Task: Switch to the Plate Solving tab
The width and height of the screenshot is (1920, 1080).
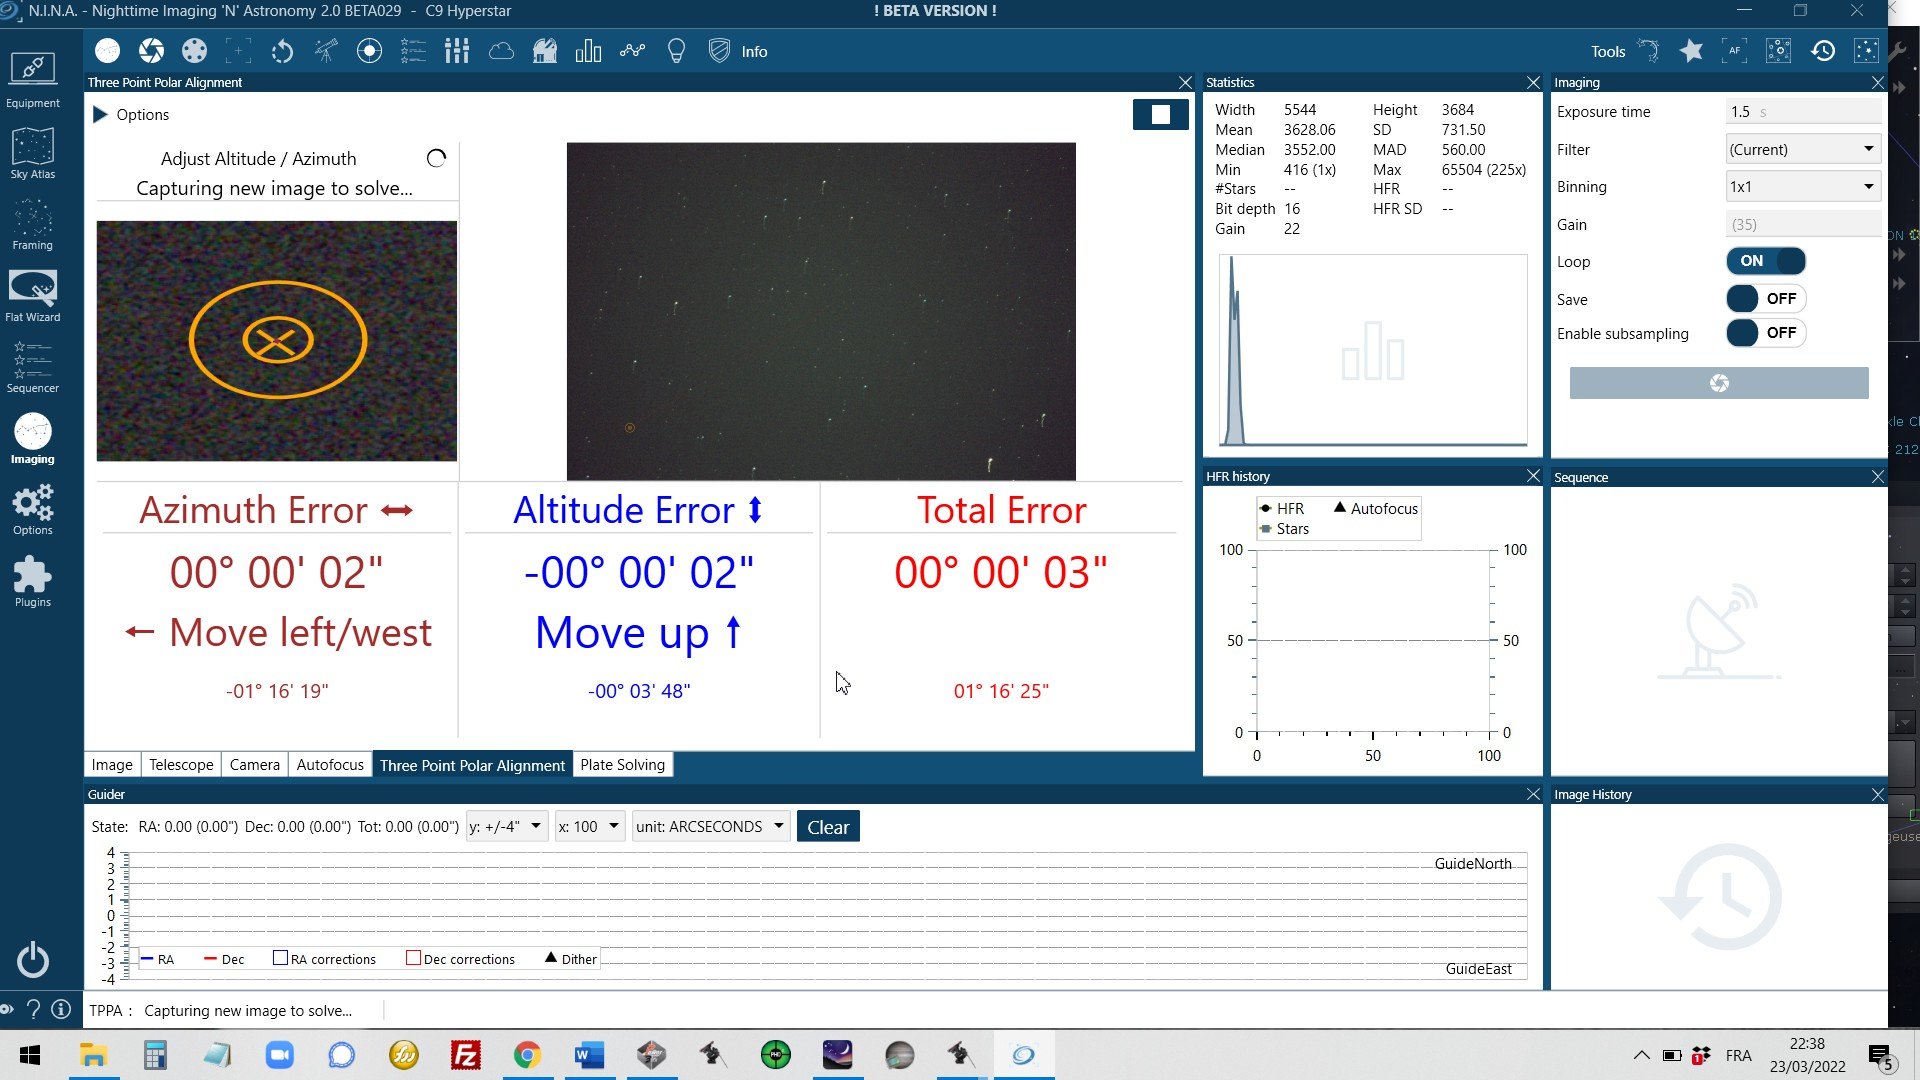Action: pyautogui.click(x=622, y=764)
